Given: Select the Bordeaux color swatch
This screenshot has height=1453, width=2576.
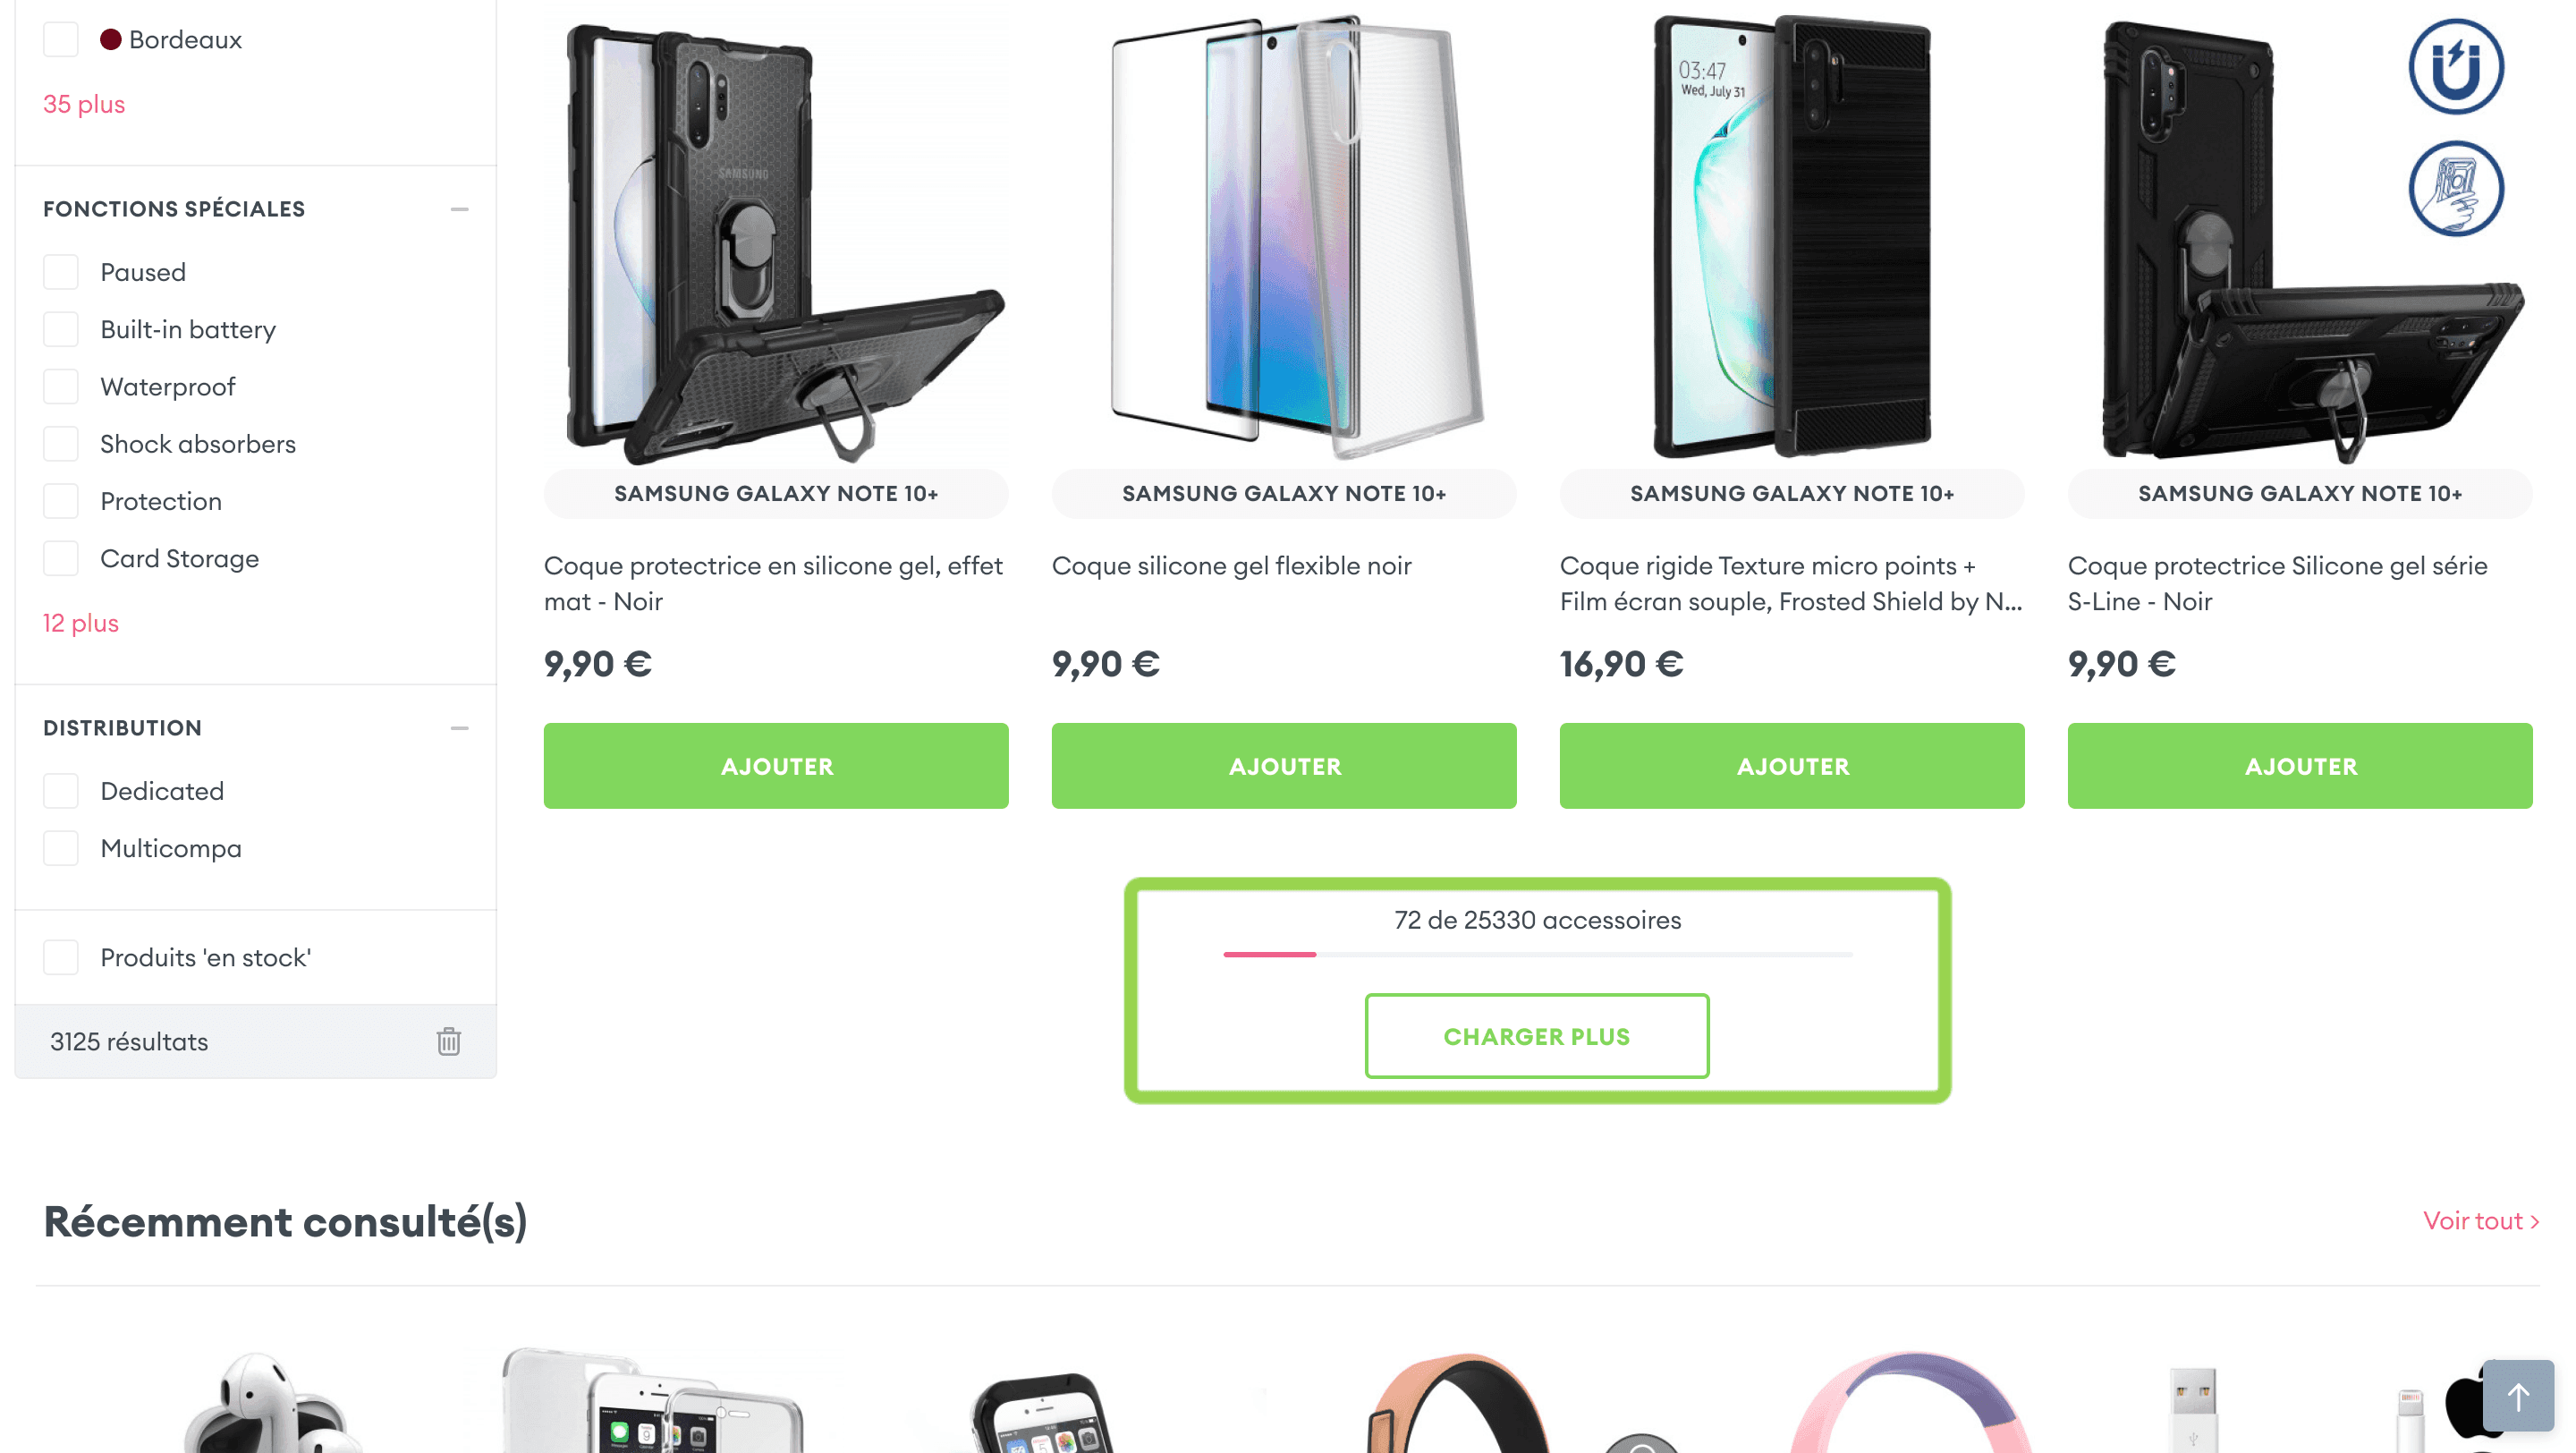Looking at the screenshot, I should (x=111, y=39).
